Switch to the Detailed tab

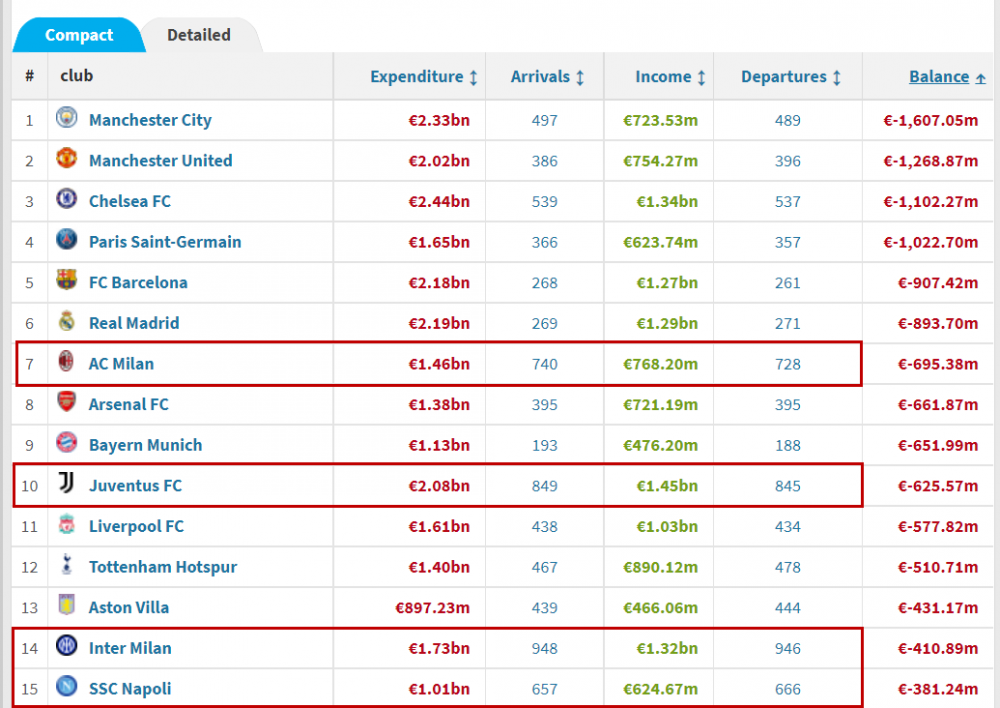(x=199, y=35)
